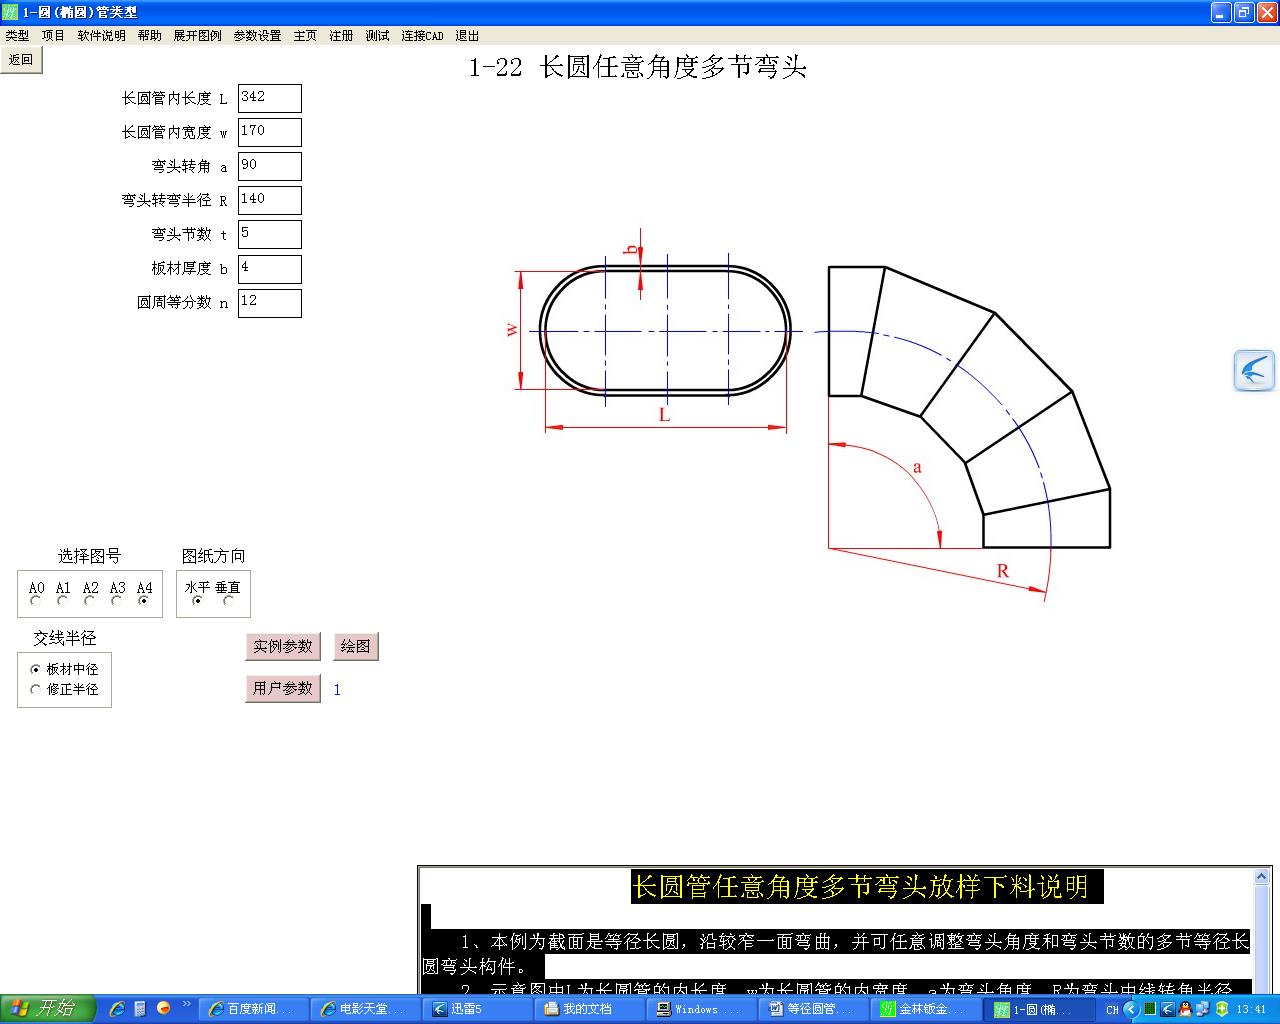Screen dimensions: 1280x1024
Task: Click the QQ penguin tray icon
Action: pos(1185,1009)
